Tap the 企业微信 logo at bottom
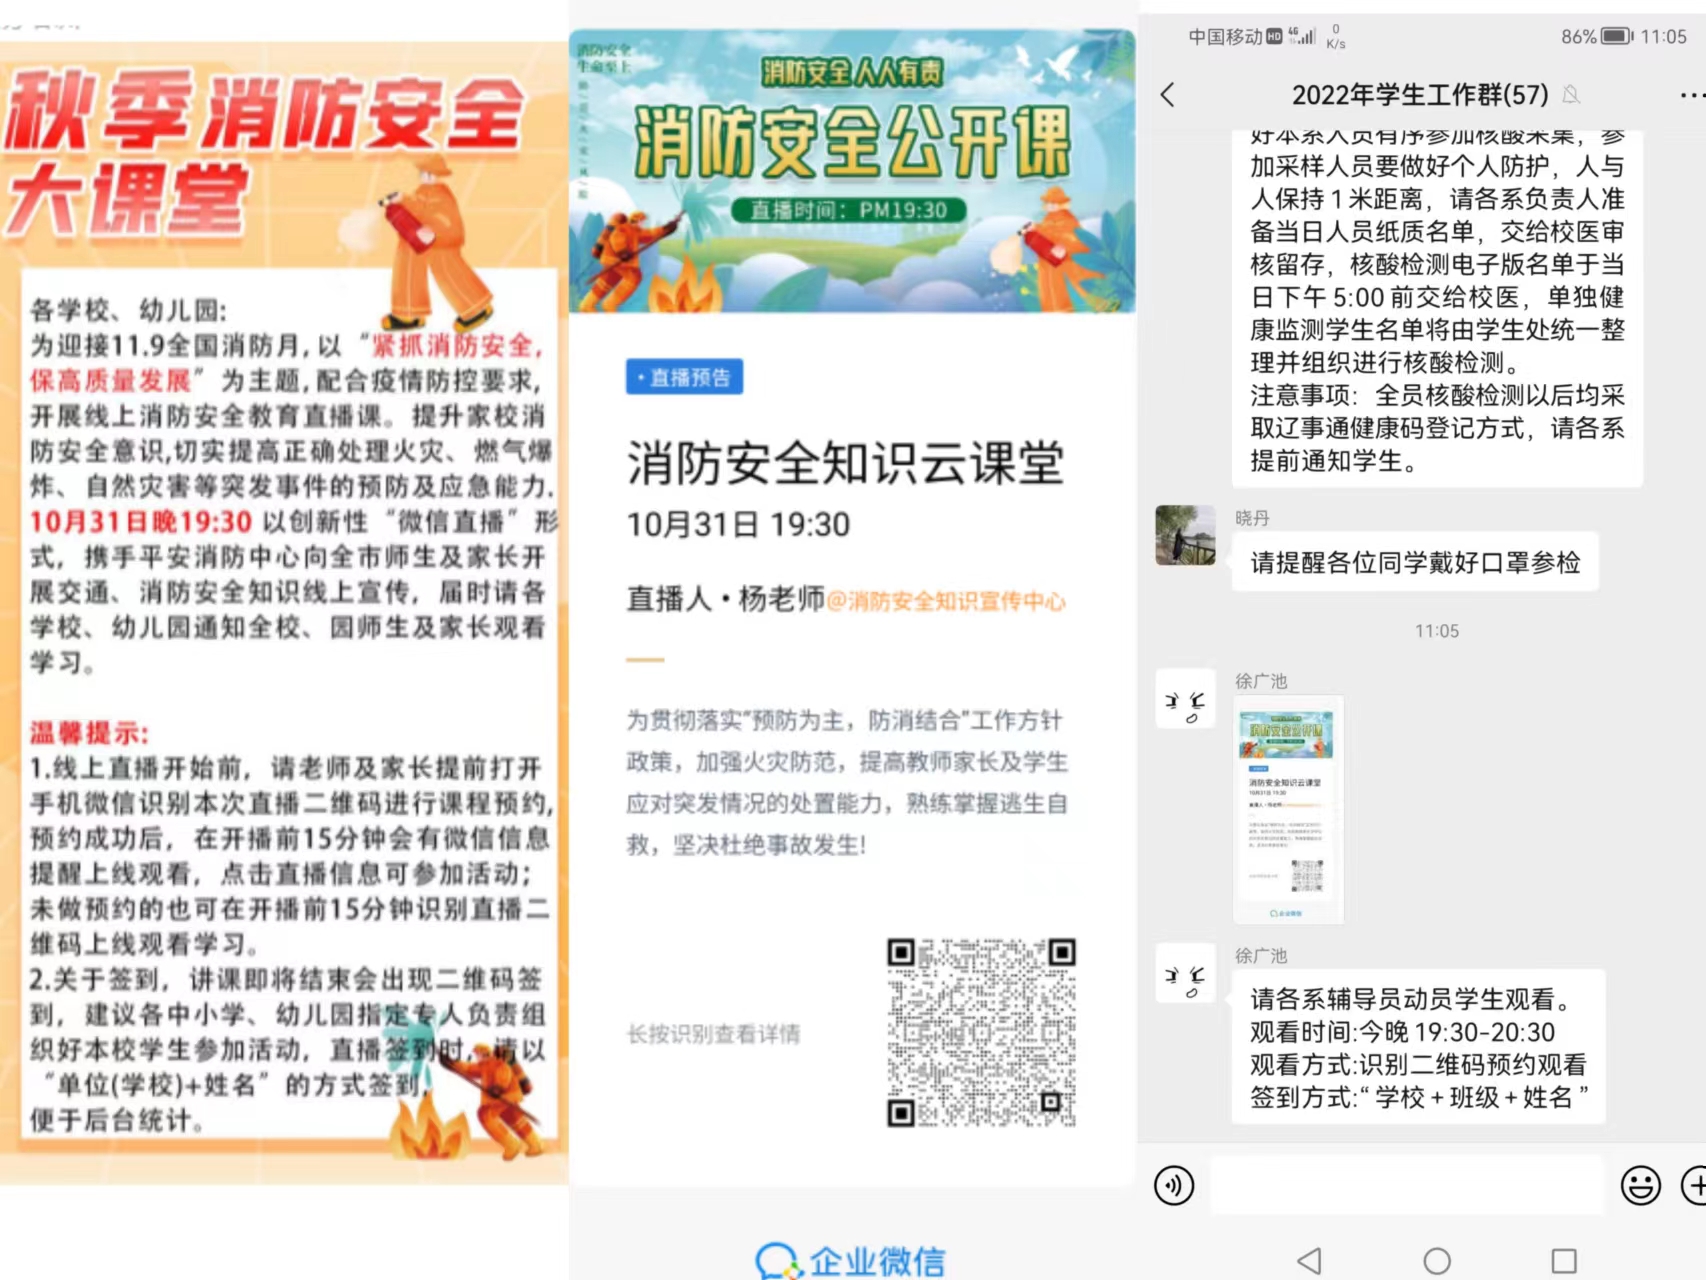This screenshot has width=1706, height=1280. [x=852, y=1261]
